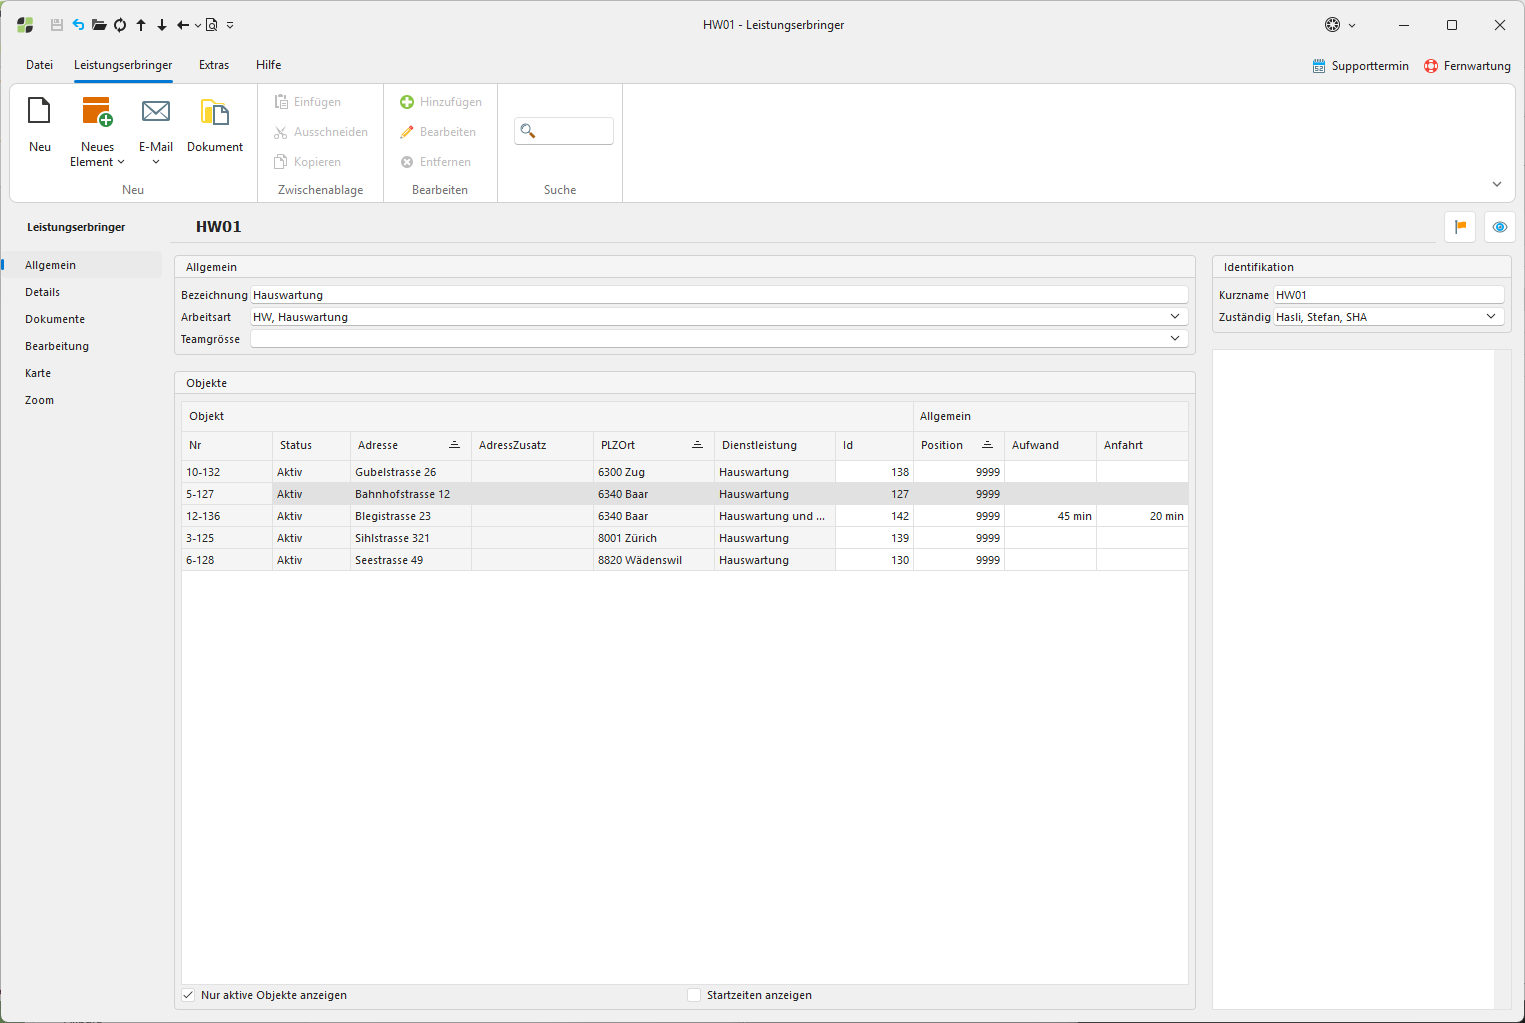The image size is (1525, 1023).
Task: Click the Nr column header
Action: (x=227, y=445)
